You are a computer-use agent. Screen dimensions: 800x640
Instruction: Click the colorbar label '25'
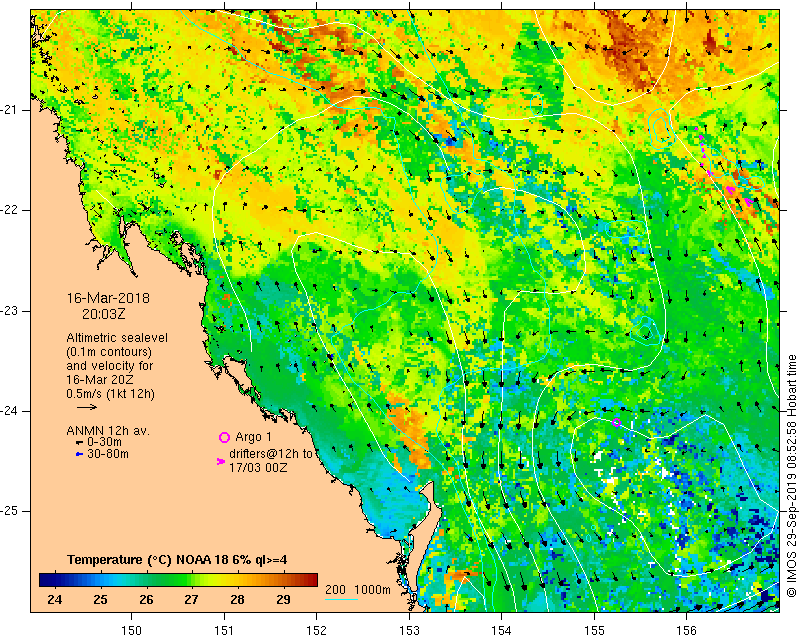point(100,599)
